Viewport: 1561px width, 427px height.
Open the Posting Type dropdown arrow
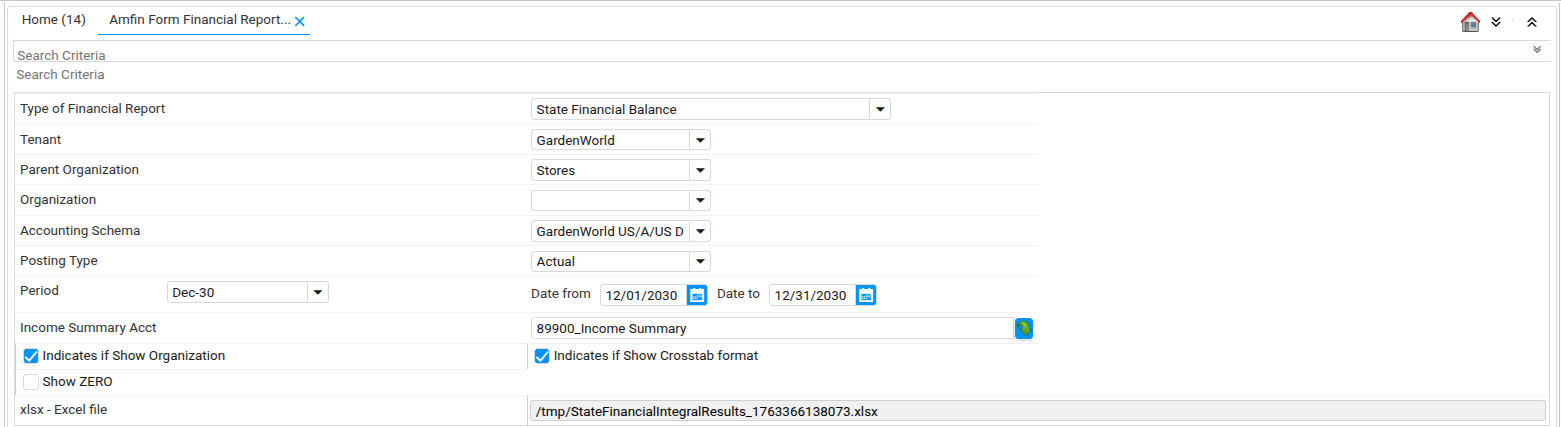[700, 261]
